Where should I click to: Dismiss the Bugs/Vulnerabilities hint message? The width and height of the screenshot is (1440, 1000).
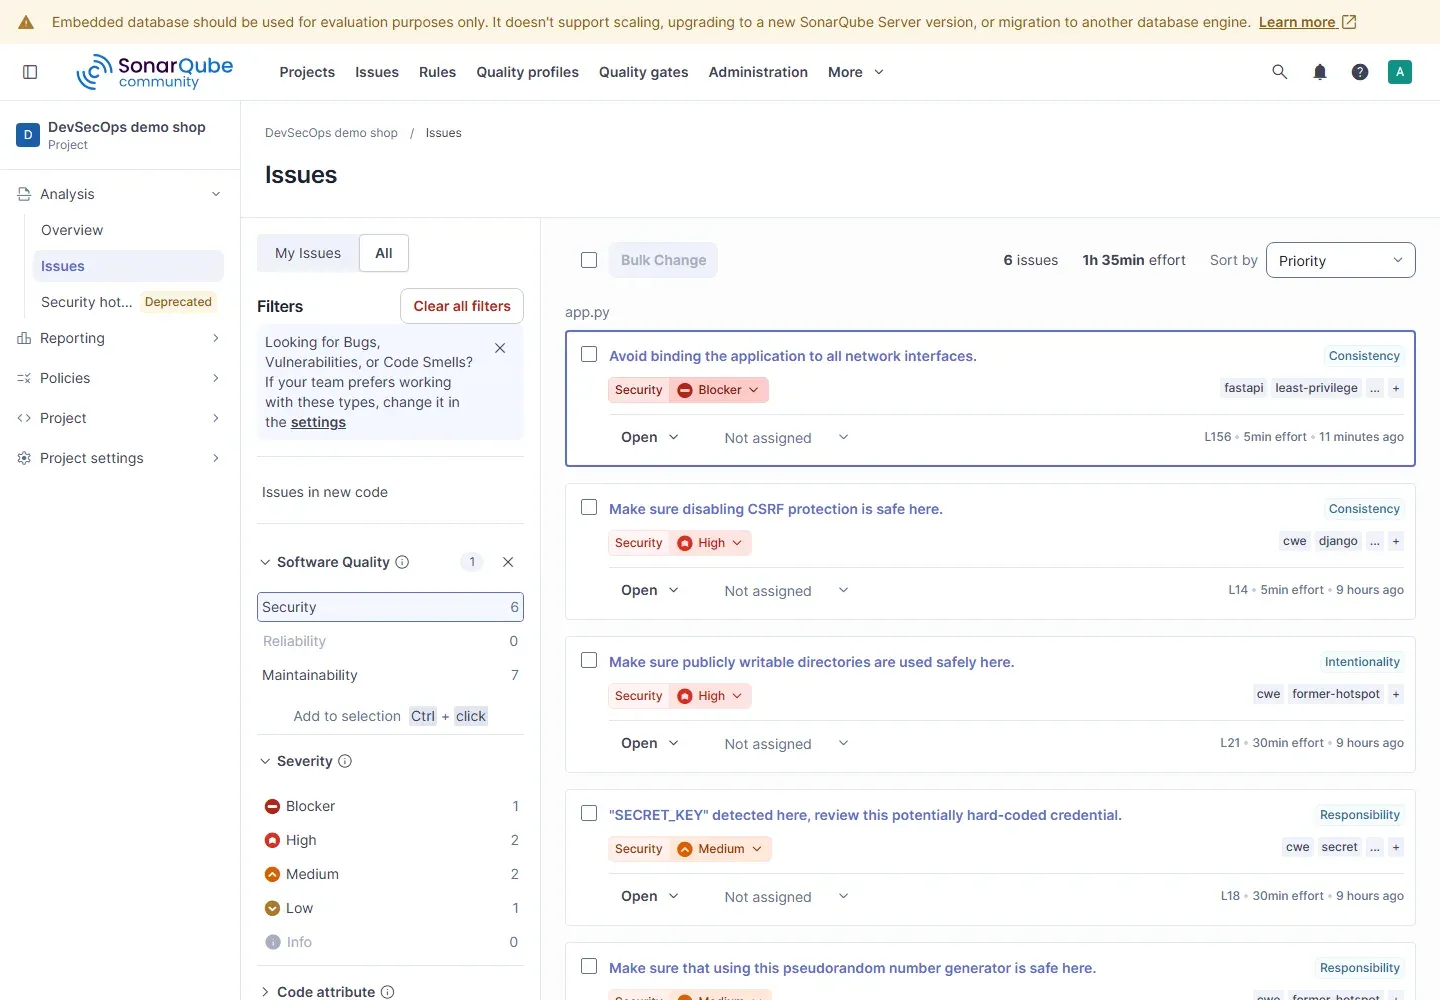[x=500, y=348]
